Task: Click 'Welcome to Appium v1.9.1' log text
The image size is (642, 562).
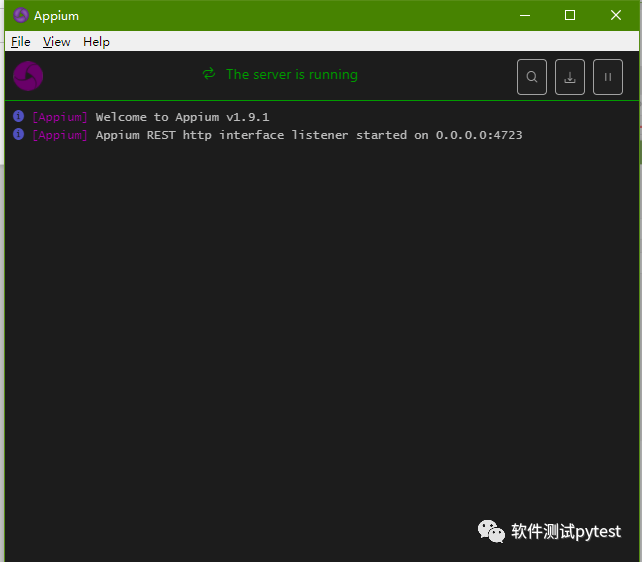Action: tap(182, 117)
